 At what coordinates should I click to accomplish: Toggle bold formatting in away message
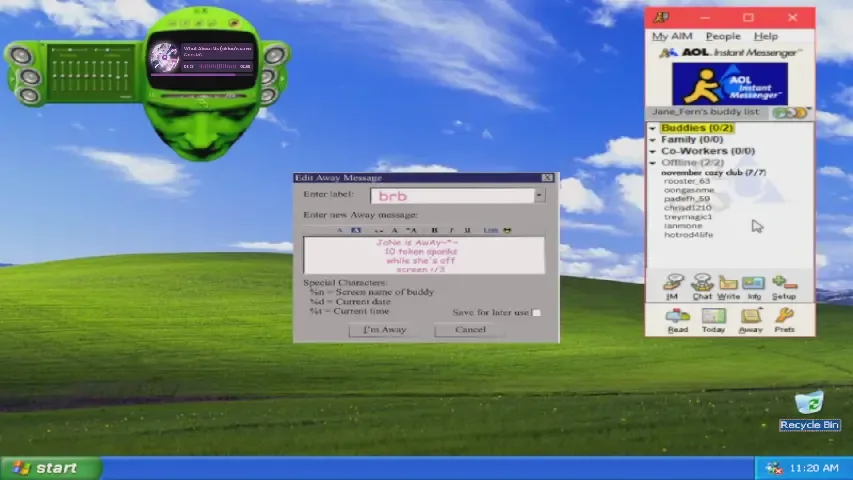click(434, 230)
